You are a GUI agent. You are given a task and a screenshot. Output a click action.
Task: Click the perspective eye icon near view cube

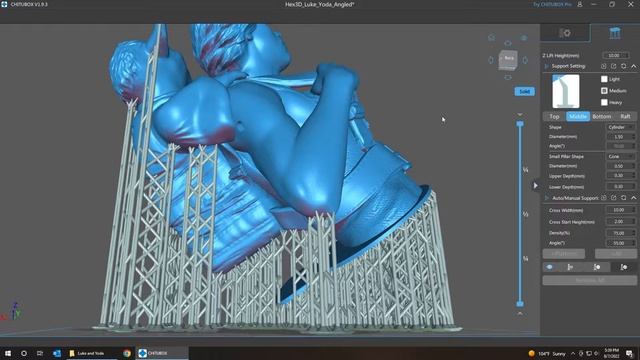(x=524, y=38)
